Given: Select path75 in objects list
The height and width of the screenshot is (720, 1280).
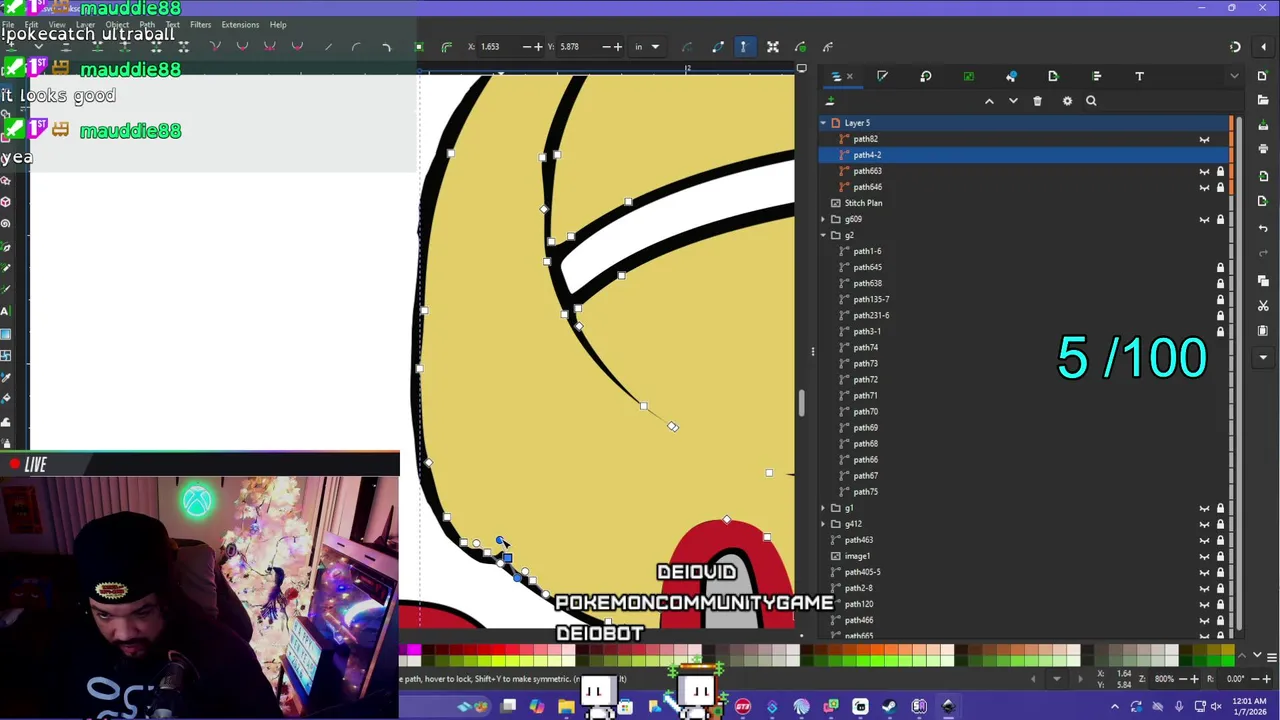Looking at the screenshot, I should 1024,492.
